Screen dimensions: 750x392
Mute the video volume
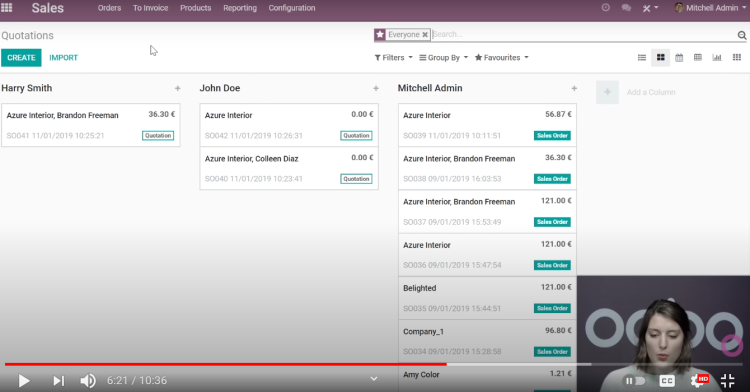click(x=88, y=381)
